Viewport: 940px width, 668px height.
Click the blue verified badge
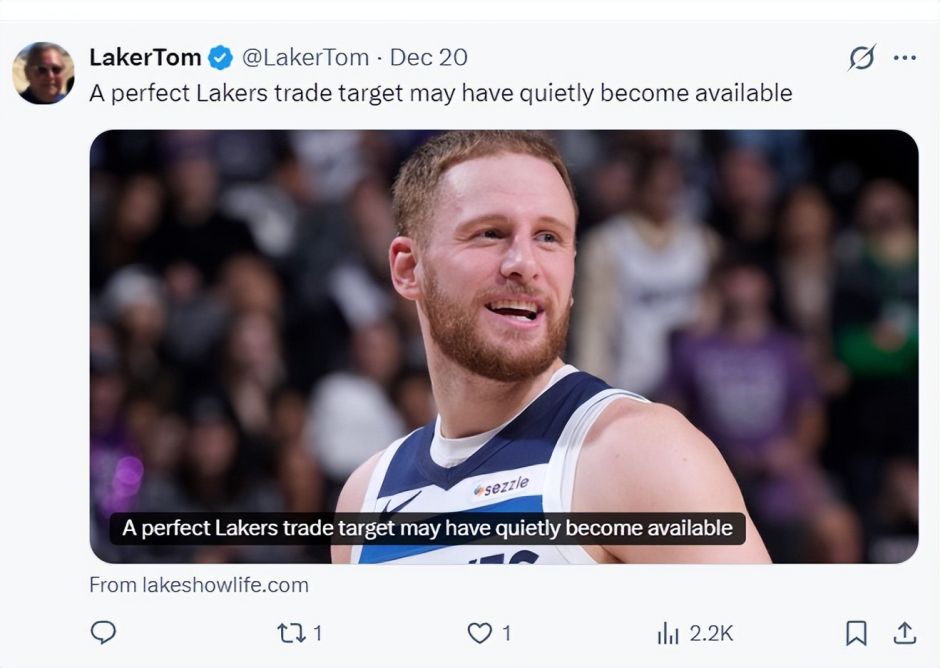pos(220,58)
